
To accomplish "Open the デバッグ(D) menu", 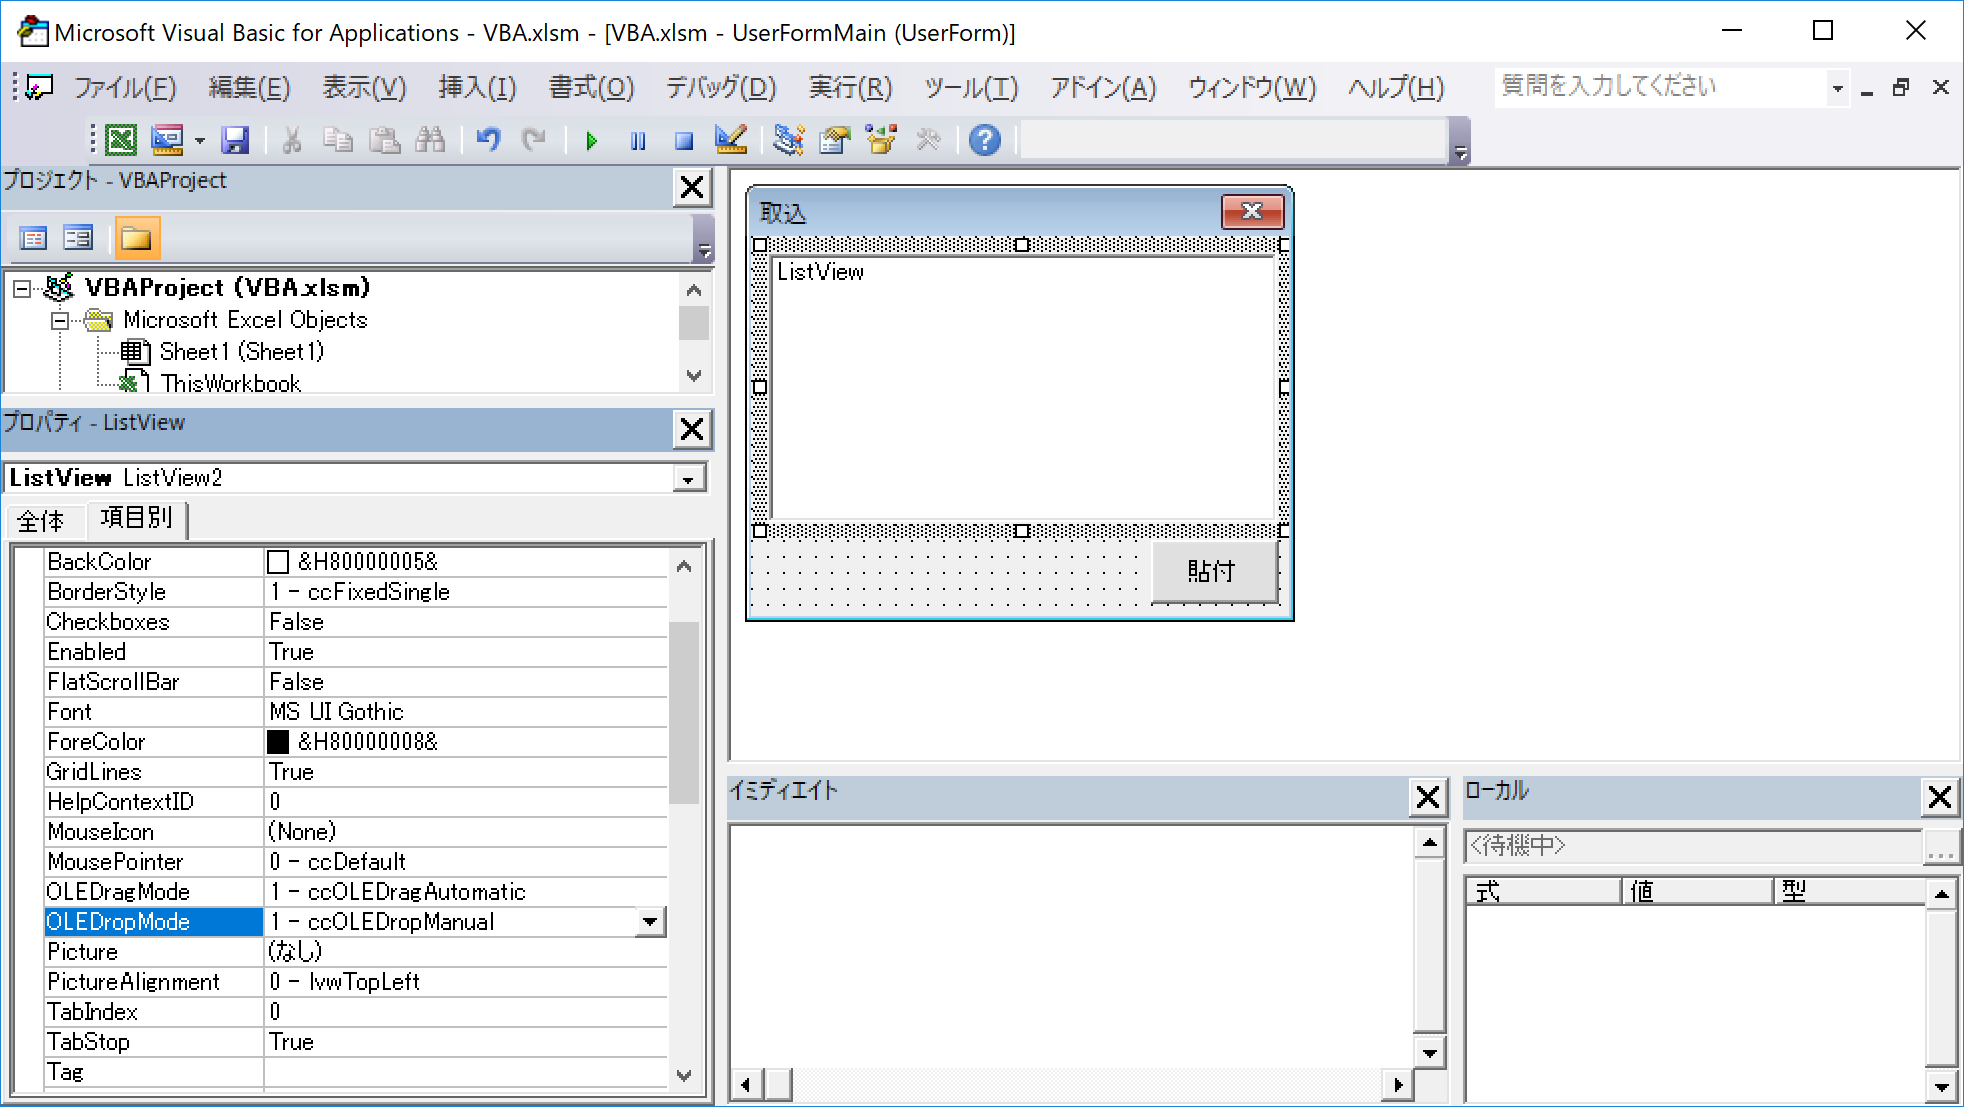I will click(721, 88).
